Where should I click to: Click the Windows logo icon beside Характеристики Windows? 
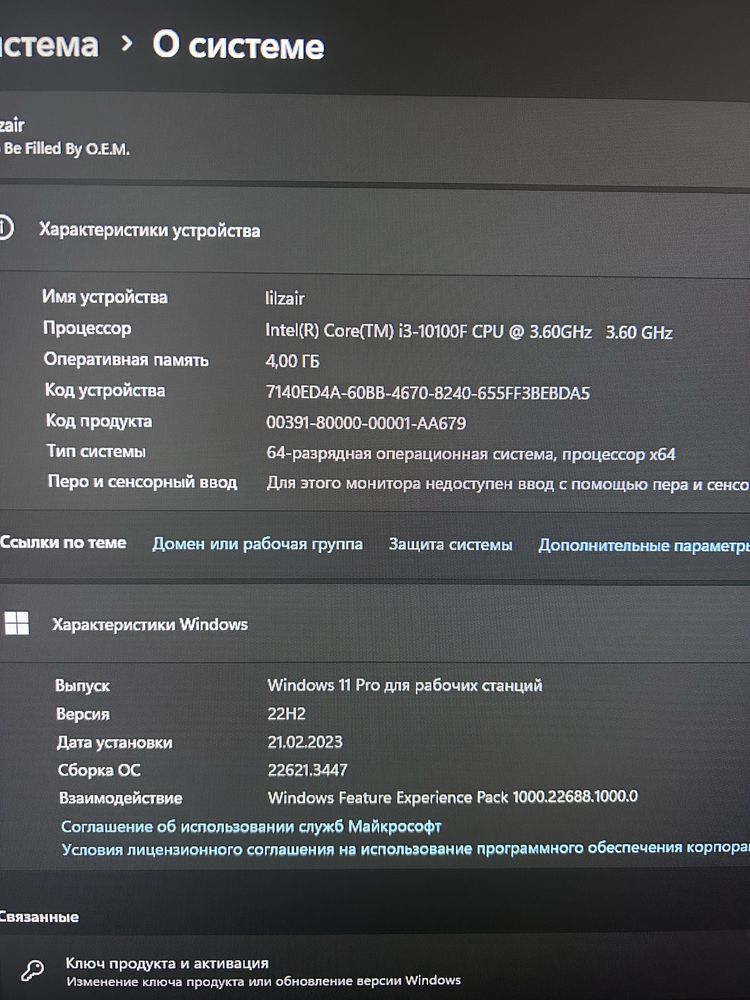point(17,623)
